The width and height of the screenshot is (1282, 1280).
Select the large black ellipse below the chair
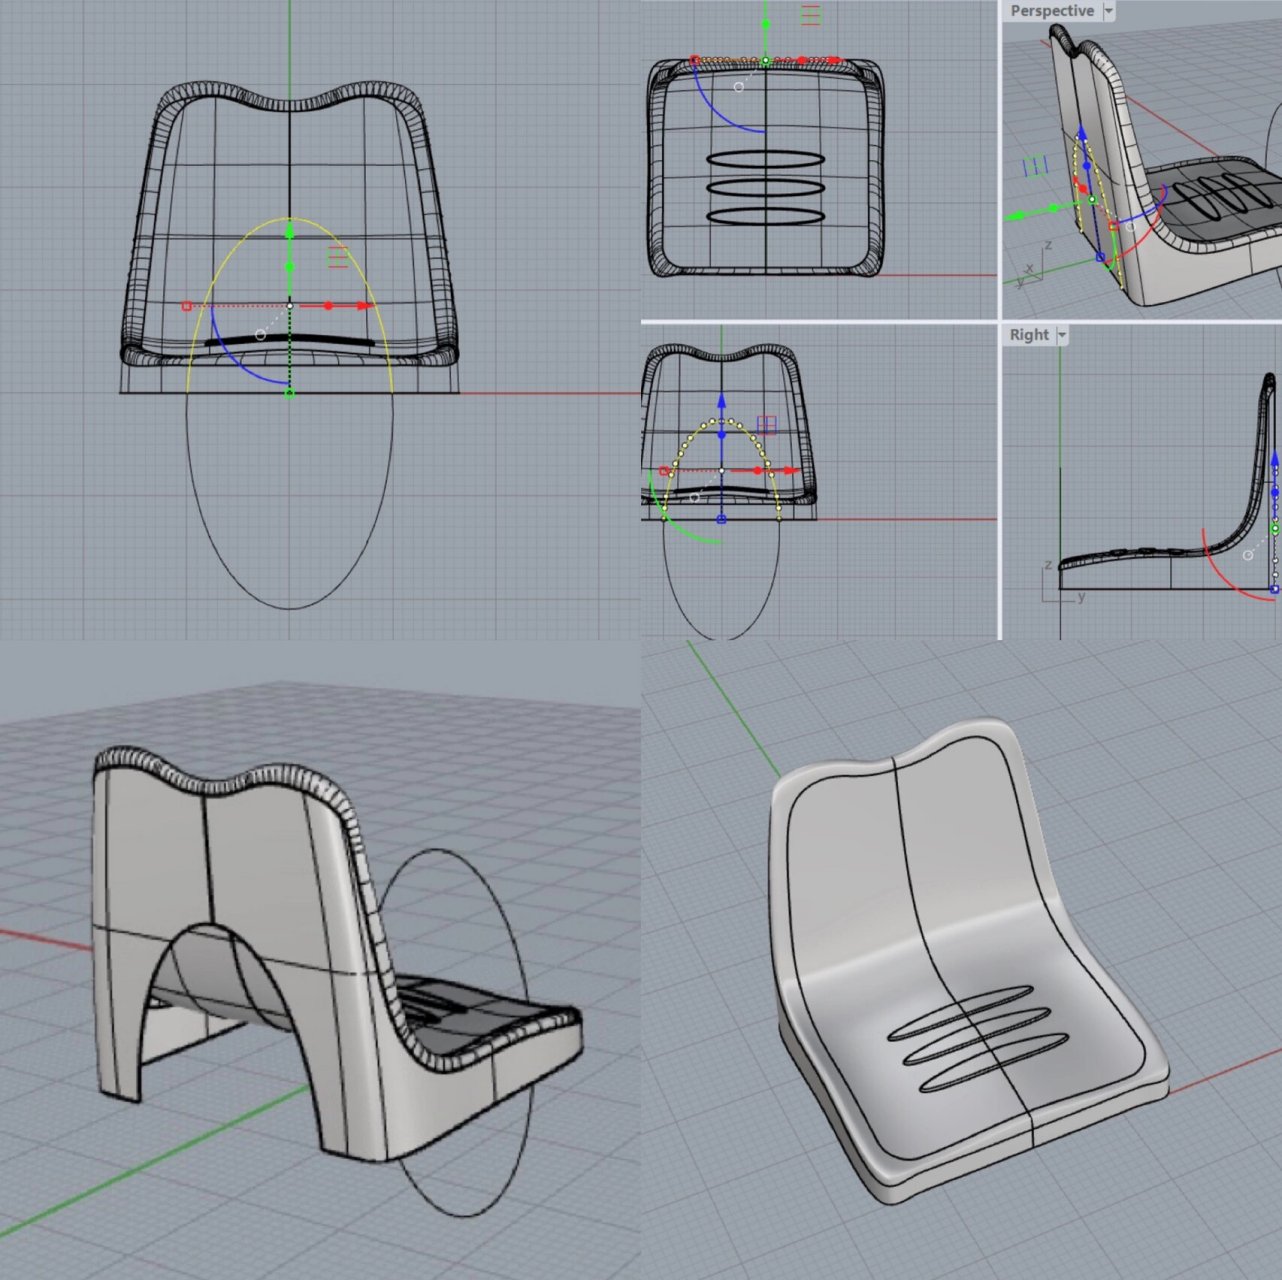(x=290, y=607)
